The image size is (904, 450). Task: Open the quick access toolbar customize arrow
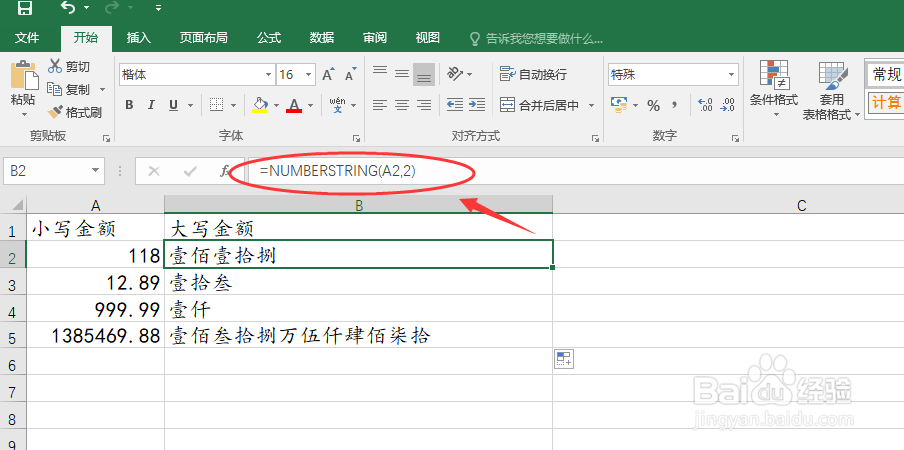coord(159,9)
